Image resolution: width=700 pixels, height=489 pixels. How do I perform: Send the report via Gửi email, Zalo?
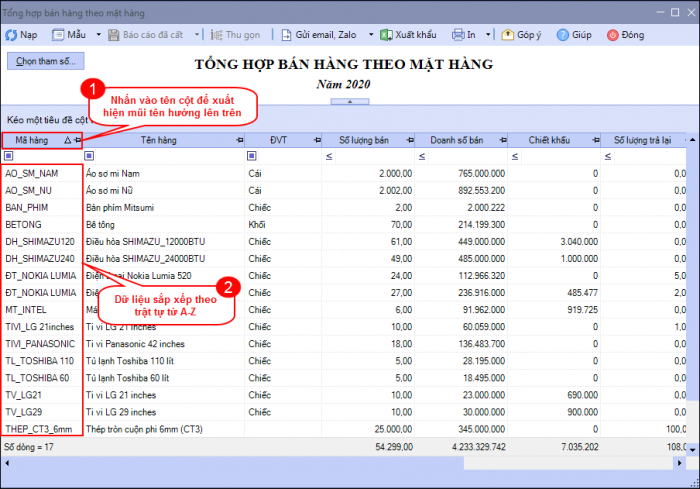pyautogui.click(x=319, y=34)
